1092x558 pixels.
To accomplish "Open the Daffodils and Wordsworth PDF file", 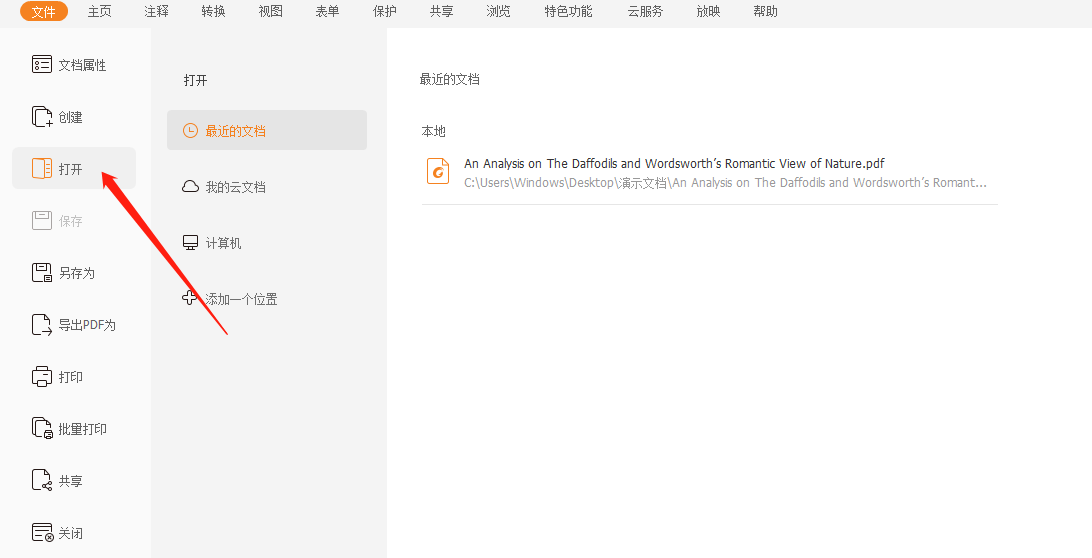I will pyautogui.click(x=674, y=164).
